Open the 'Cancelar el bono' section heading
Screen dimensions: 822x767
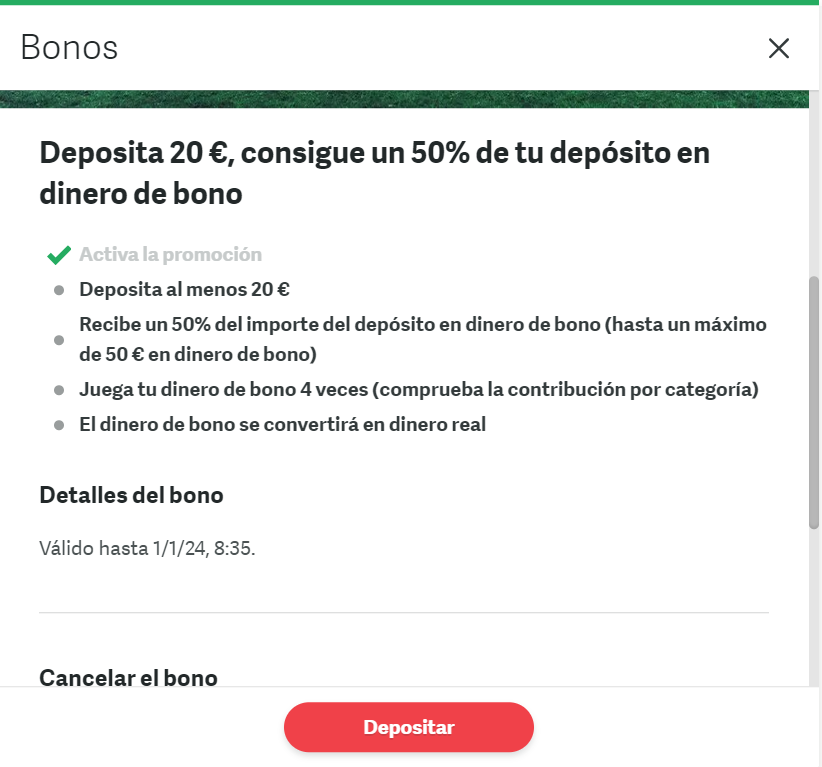point(128,677)
